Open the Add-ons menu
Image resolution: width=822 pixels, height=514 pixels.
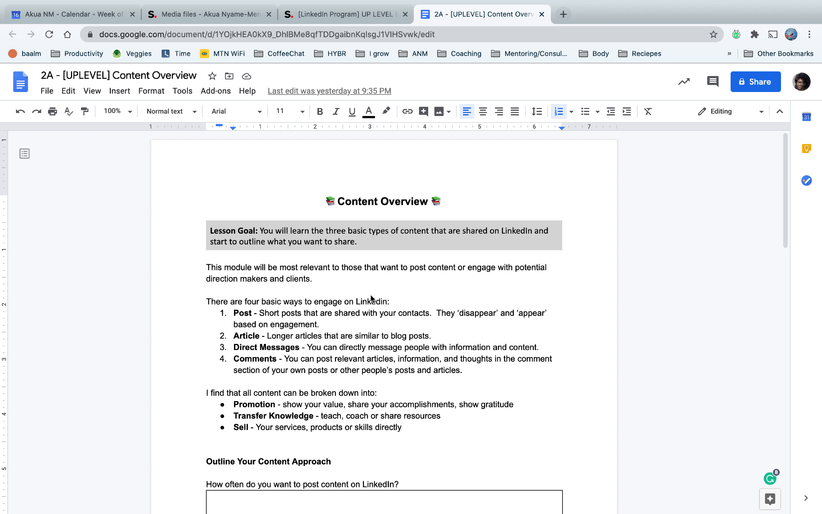215,91
